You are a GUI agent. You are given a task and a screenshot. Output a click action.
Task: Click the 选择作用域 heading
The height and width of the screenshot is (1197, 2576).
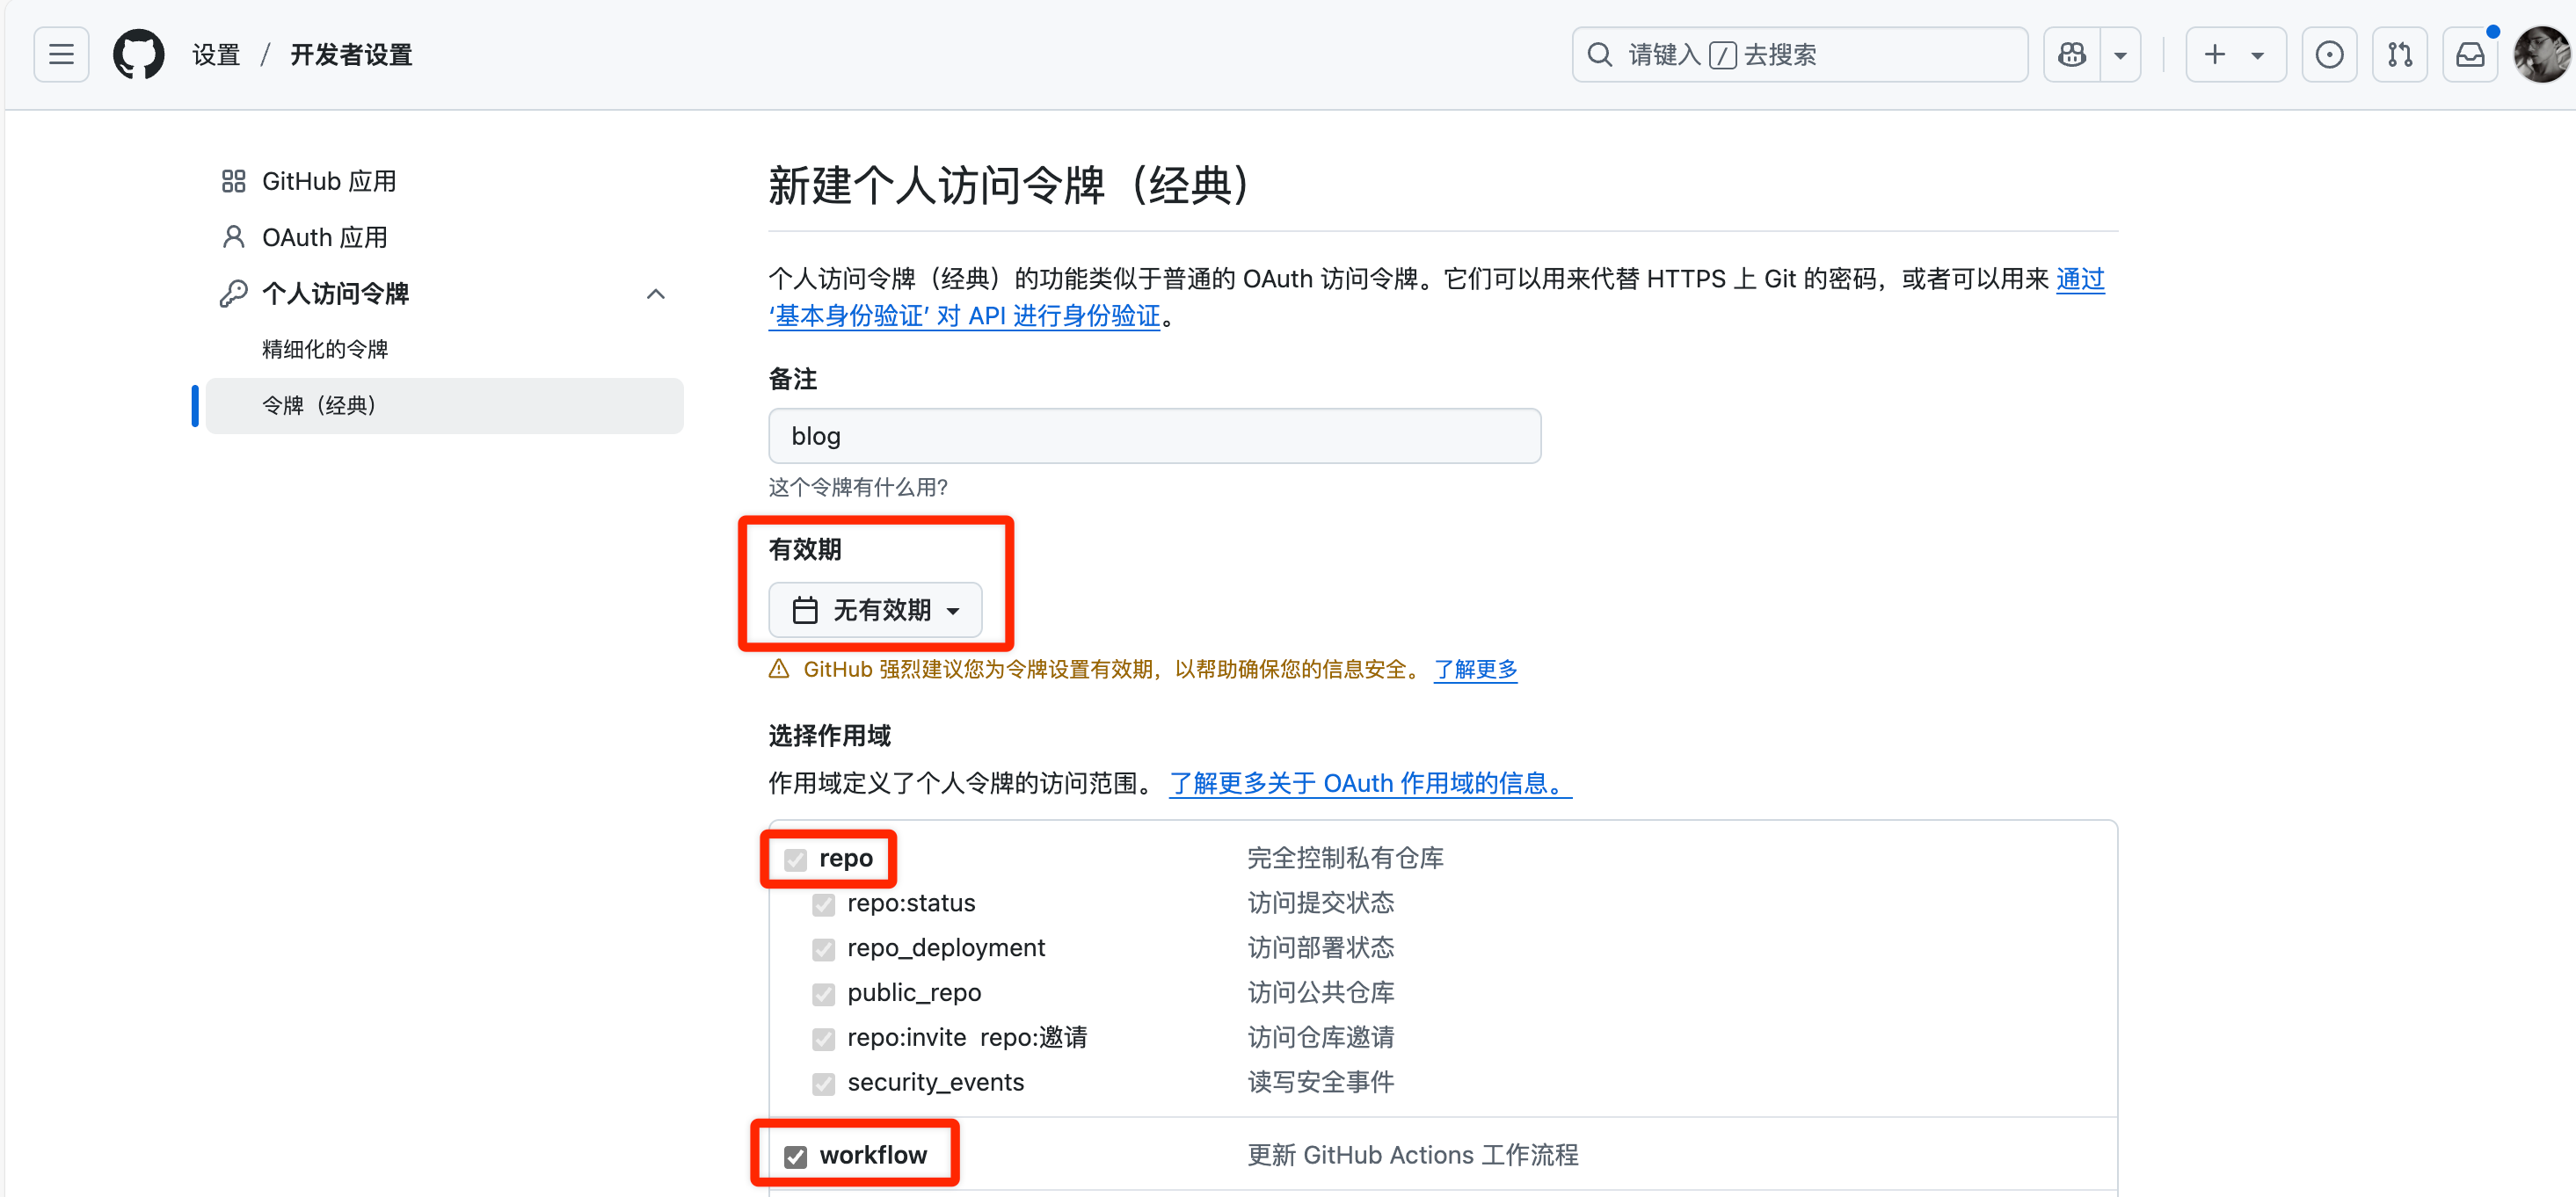click(829, 736)
